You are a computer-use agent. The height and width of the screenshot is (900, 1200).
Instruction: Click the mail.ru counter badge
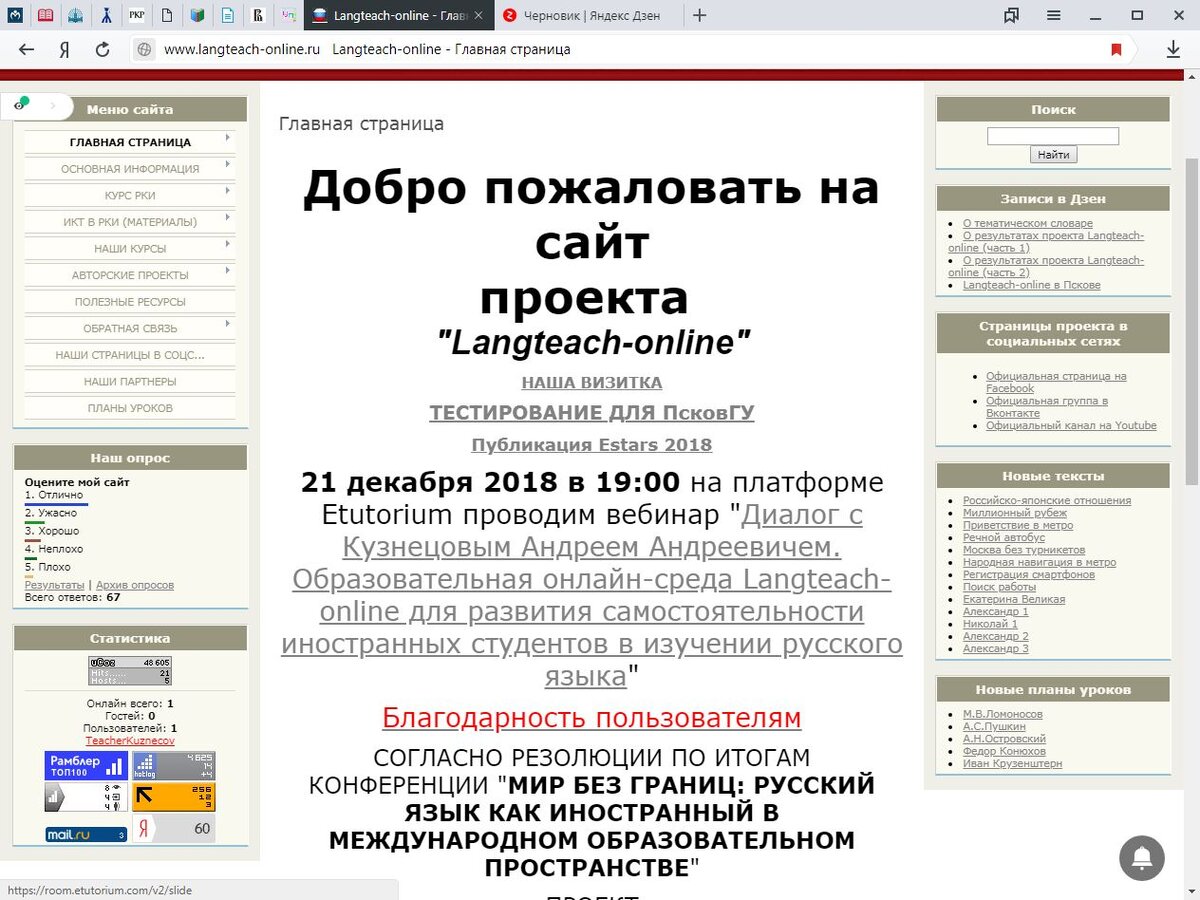pyautogui.click(x=86, y=834)
